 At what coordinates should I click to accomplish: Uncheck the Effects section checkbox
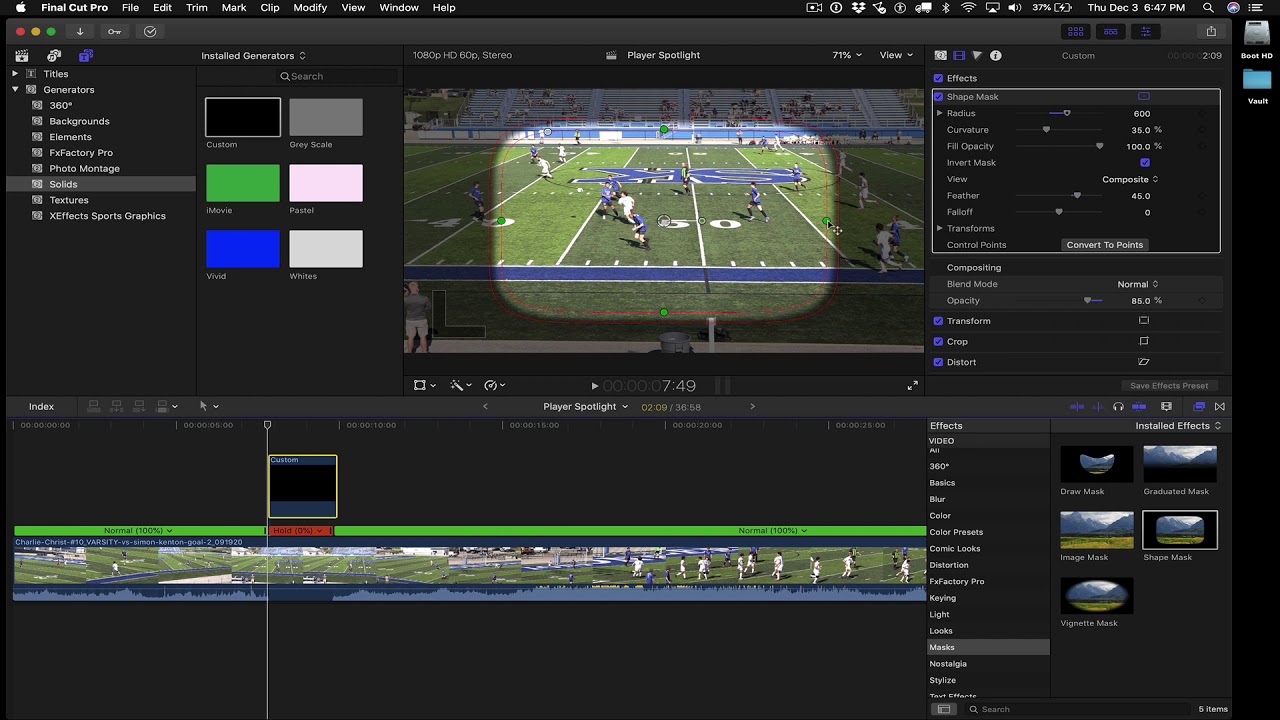pyautogui.click(x=938, y=78)
